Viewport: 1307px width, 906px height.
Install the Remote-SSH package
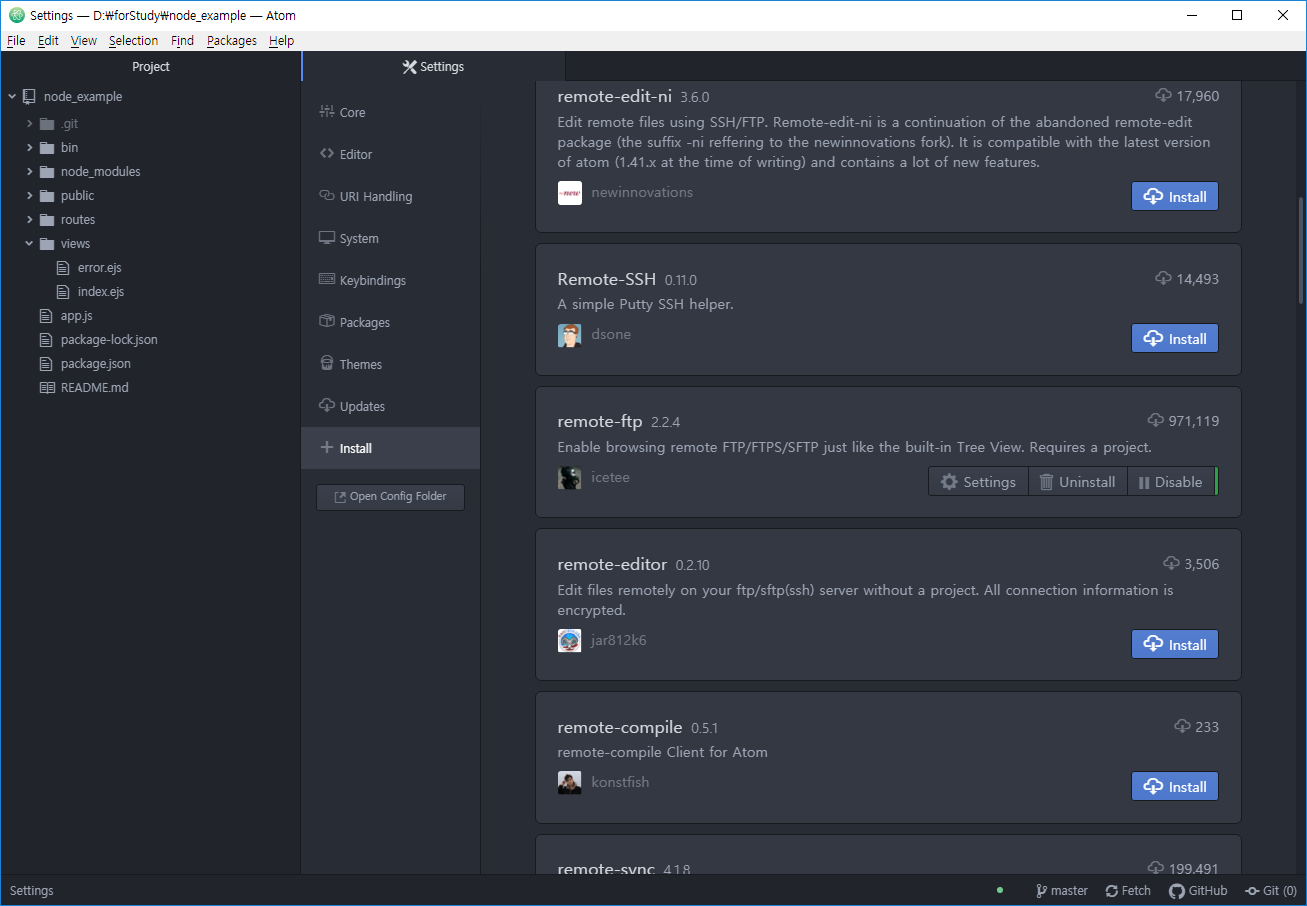pyautogui.click(x=1175, y=338)
